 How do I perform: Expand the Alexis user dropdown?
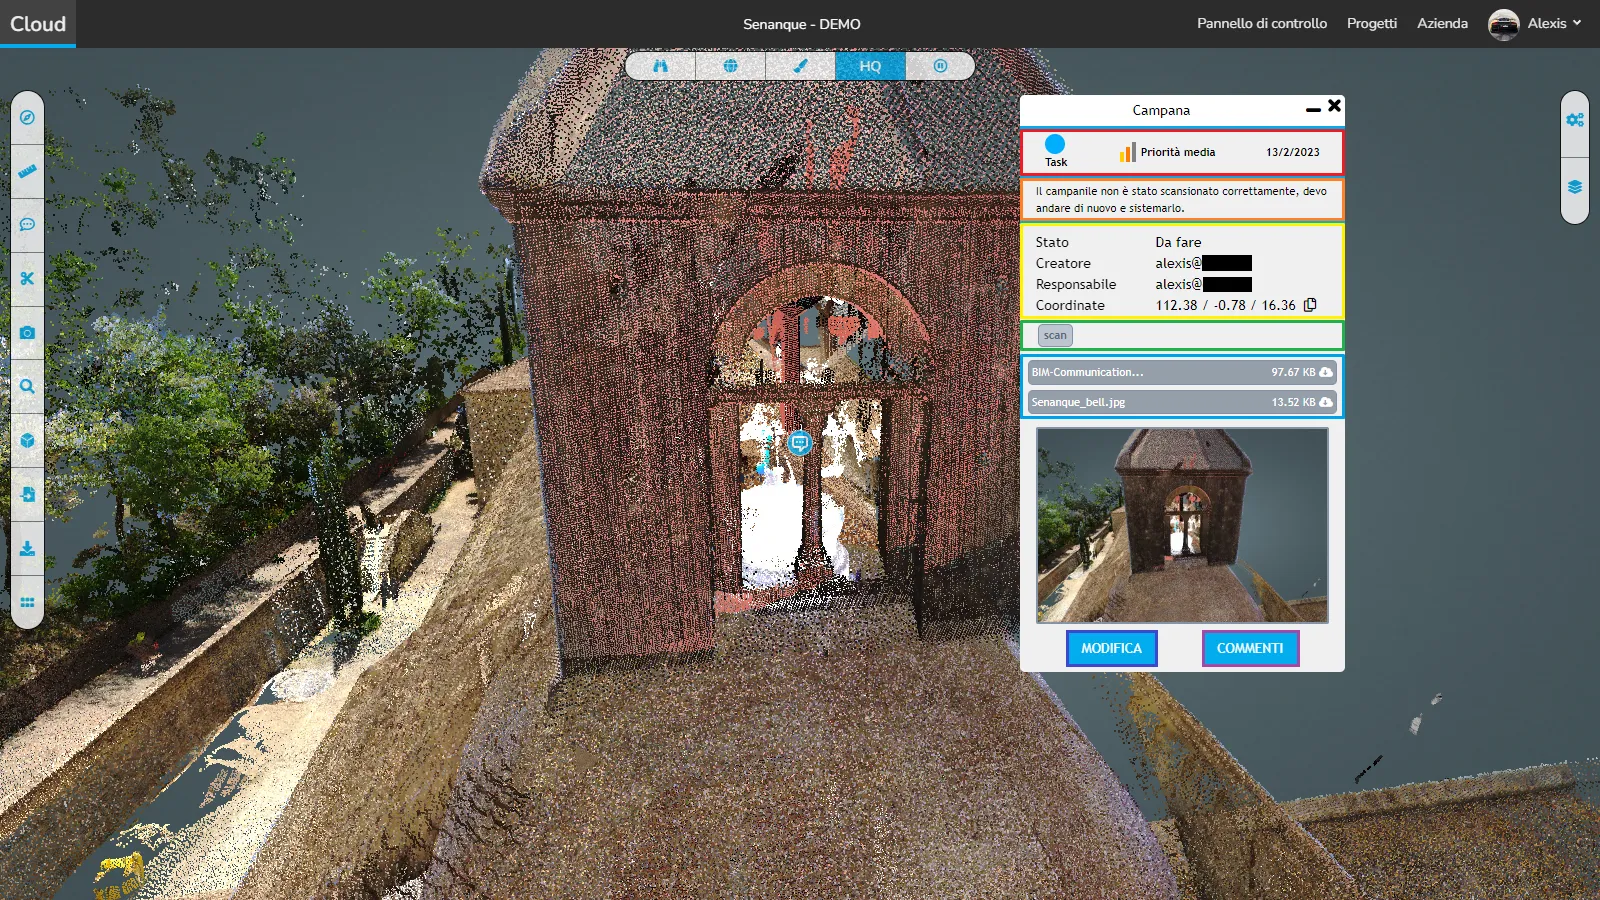point(1554,23)
